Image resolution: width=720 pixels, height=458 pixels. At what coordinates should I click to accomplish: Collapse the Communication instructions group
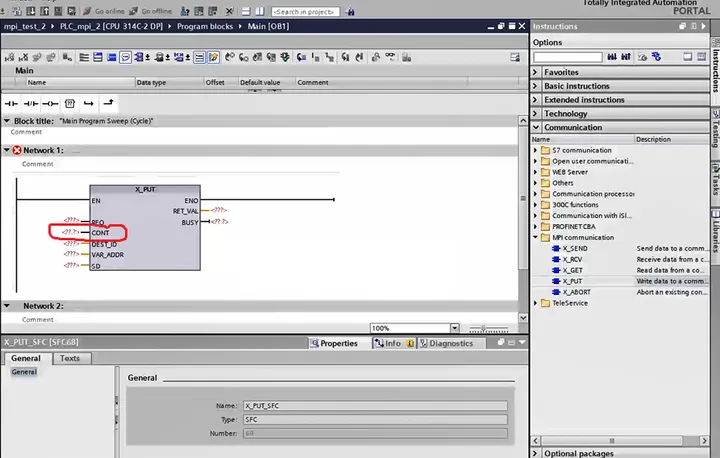tap(536, 127)
